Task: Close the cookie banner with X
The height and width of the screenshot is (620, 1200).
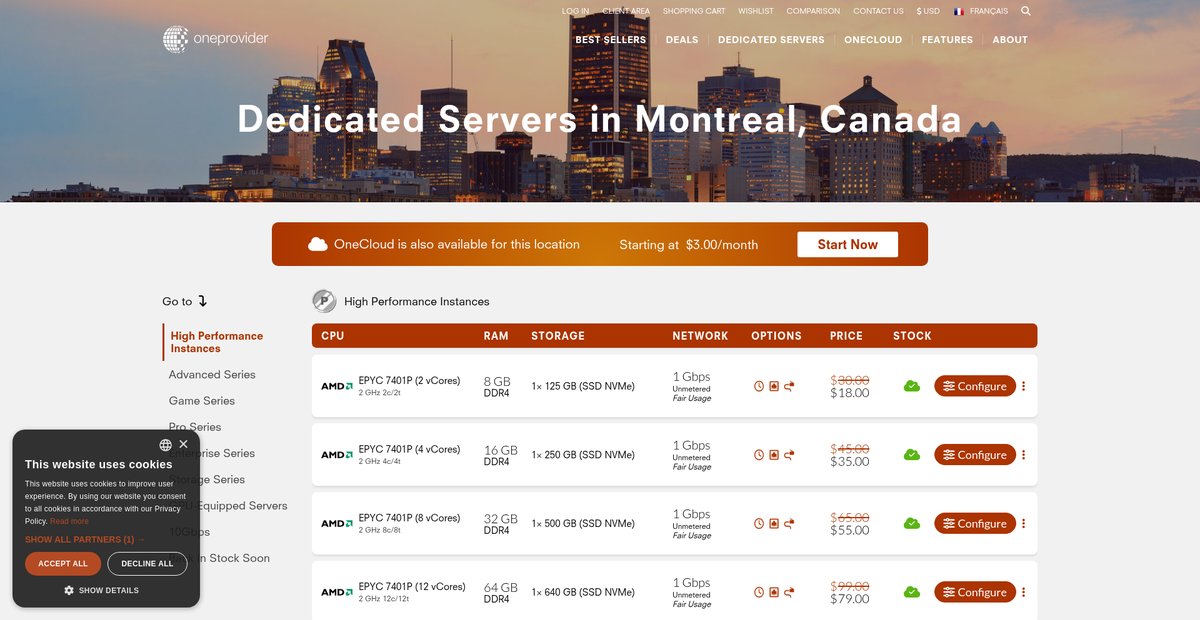Action: (183, 444)
